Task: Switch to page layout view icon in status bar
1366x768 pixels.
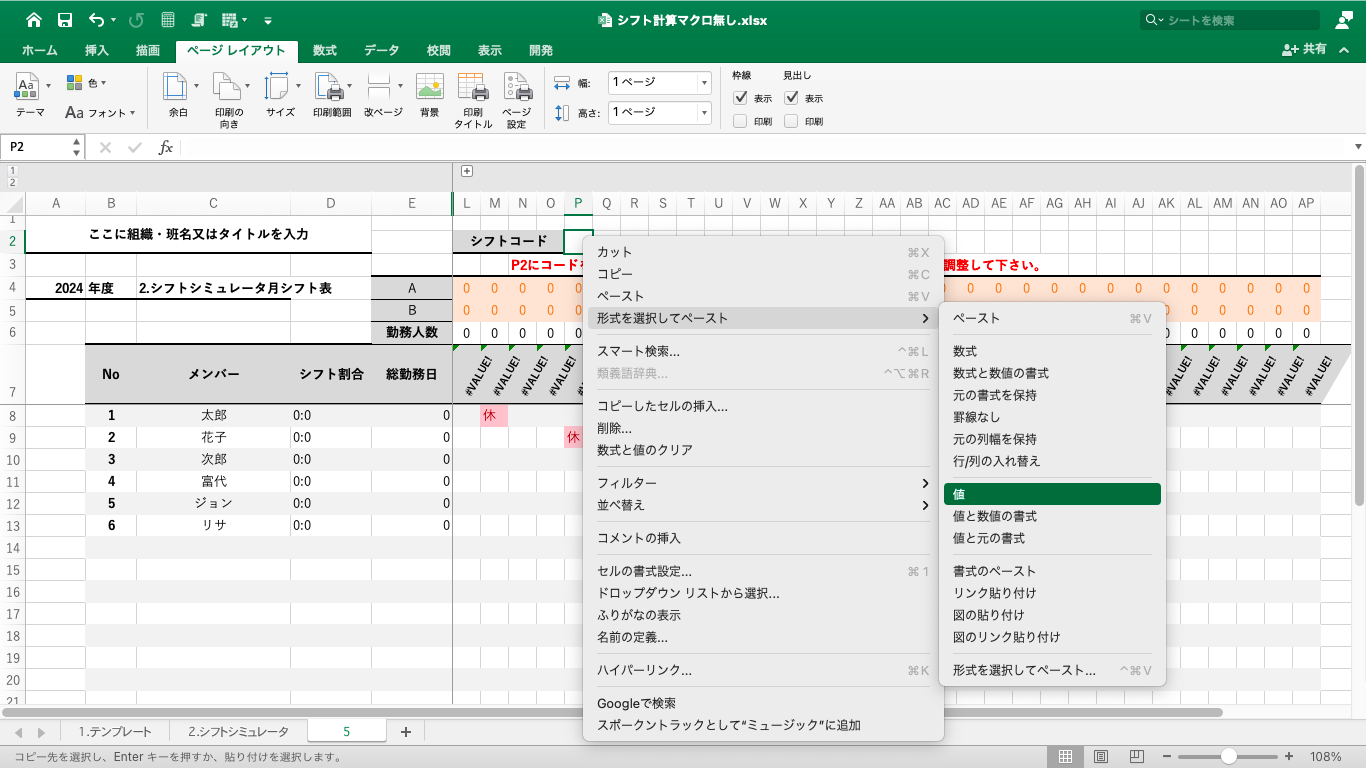Action: point(1100,757)
